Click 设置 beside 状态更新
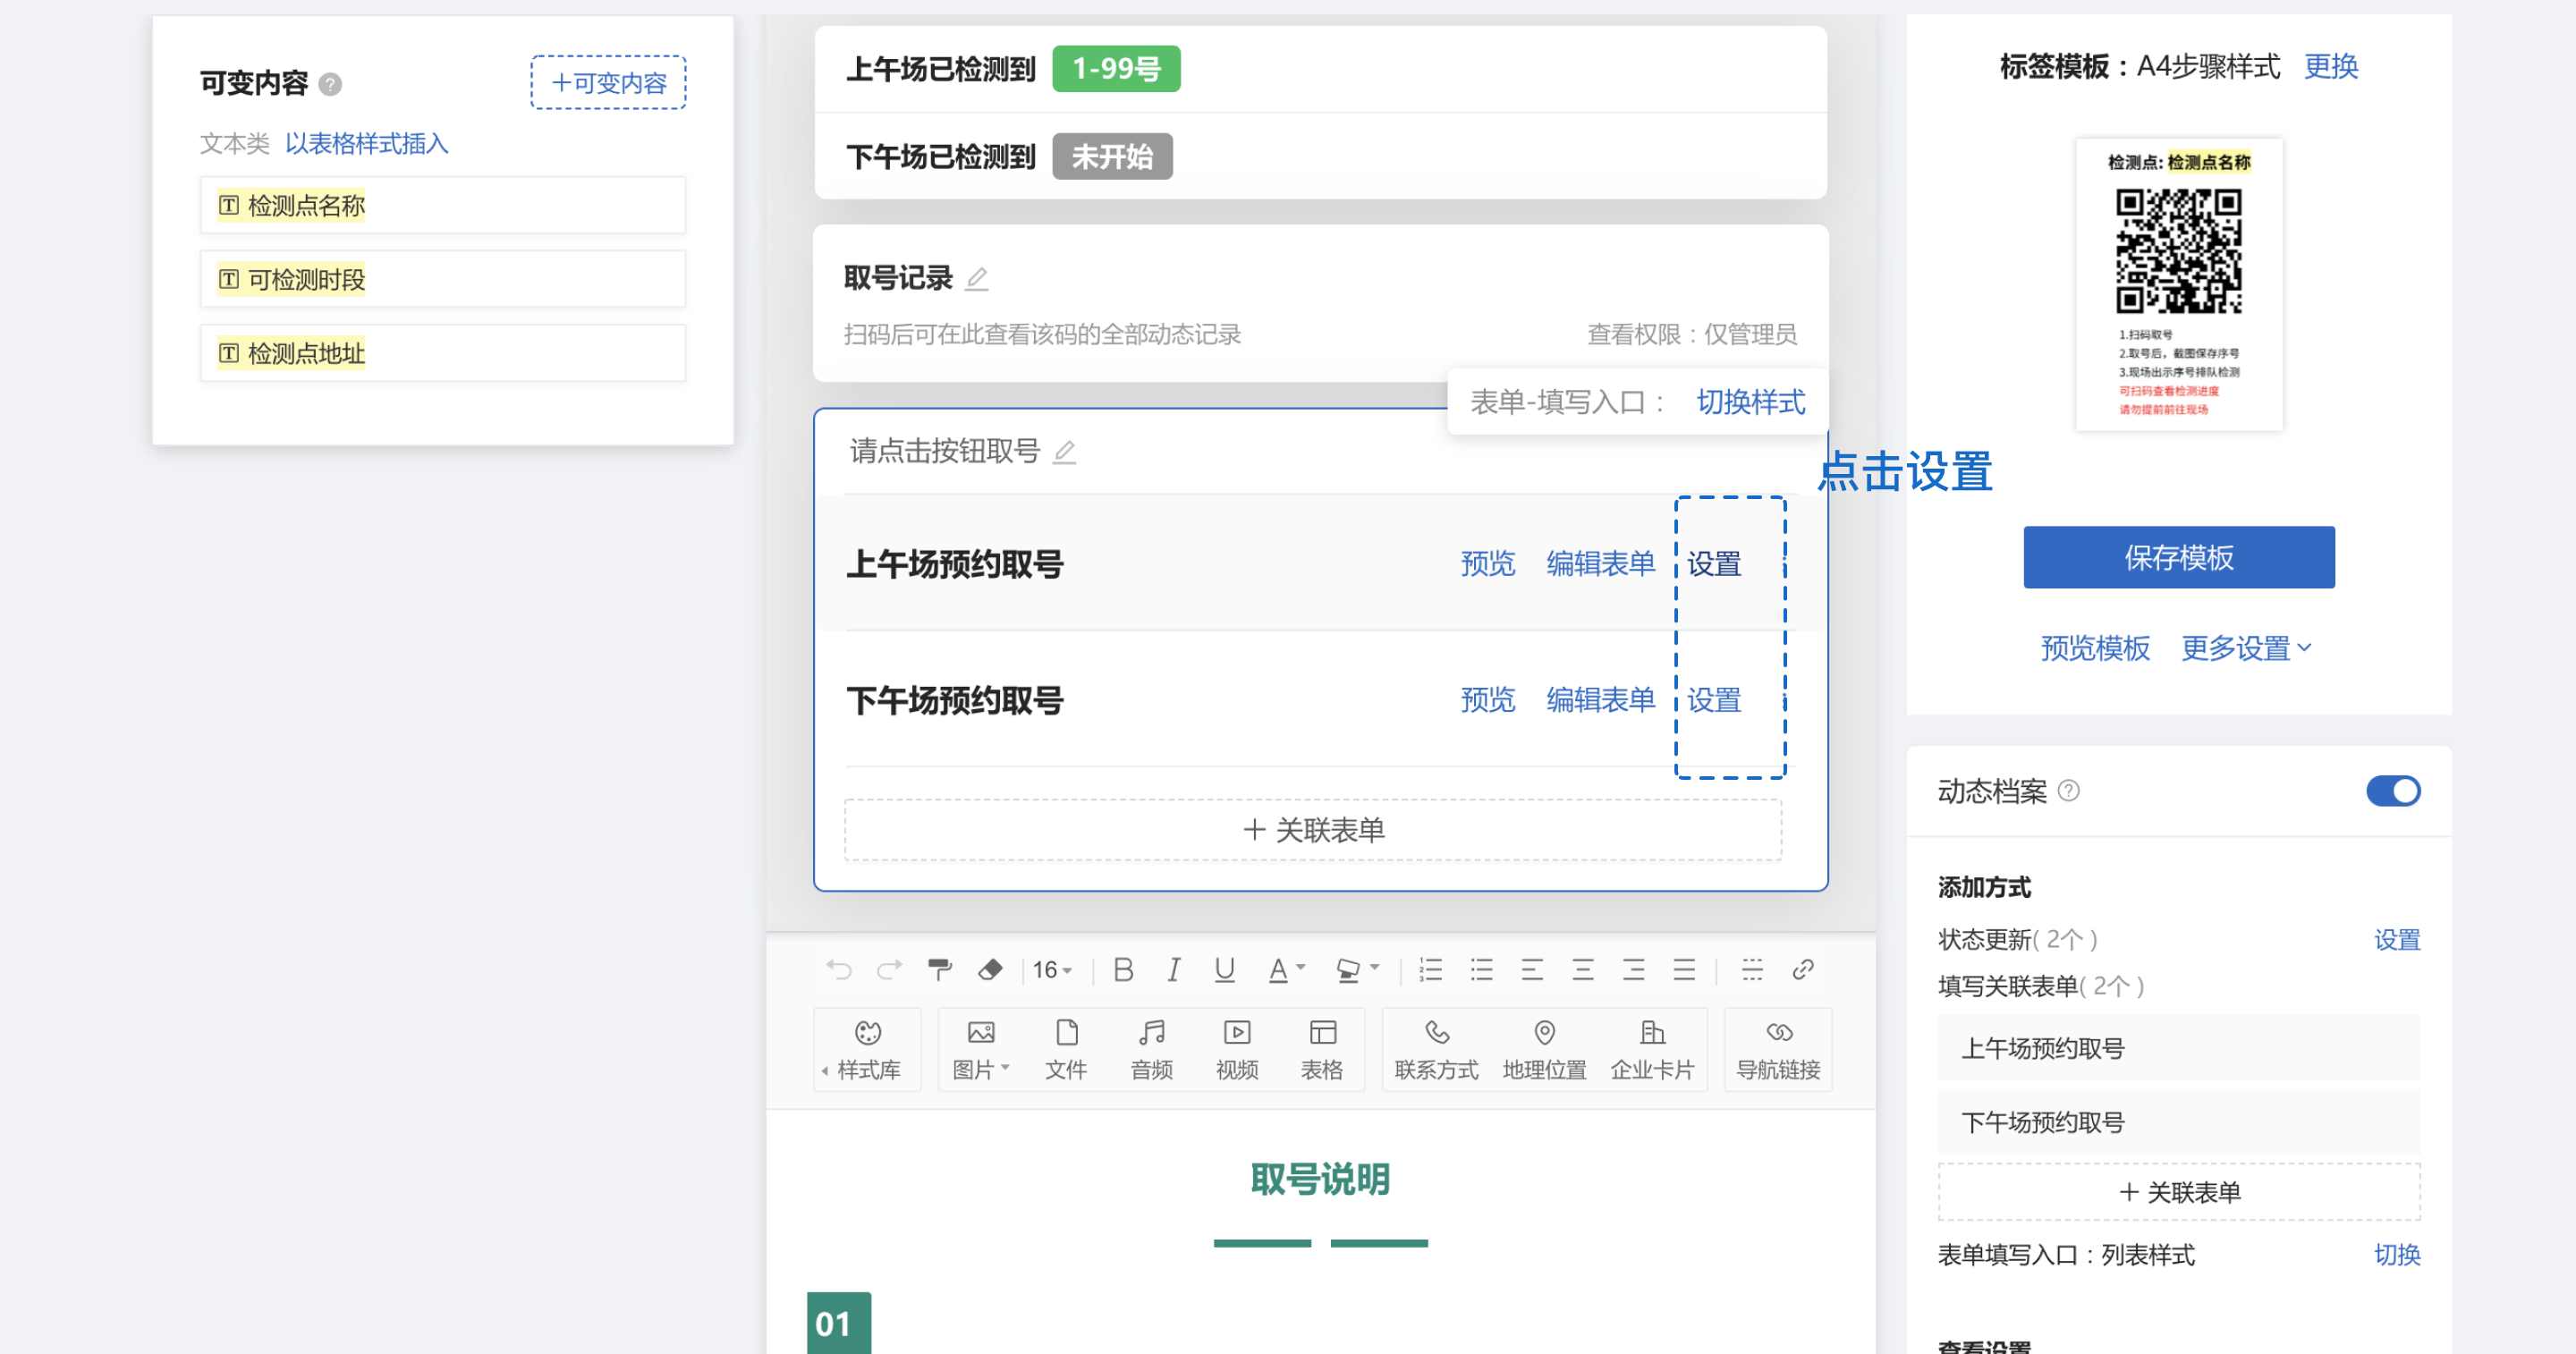The image size is (2576, 1354). pos(2397,940)
